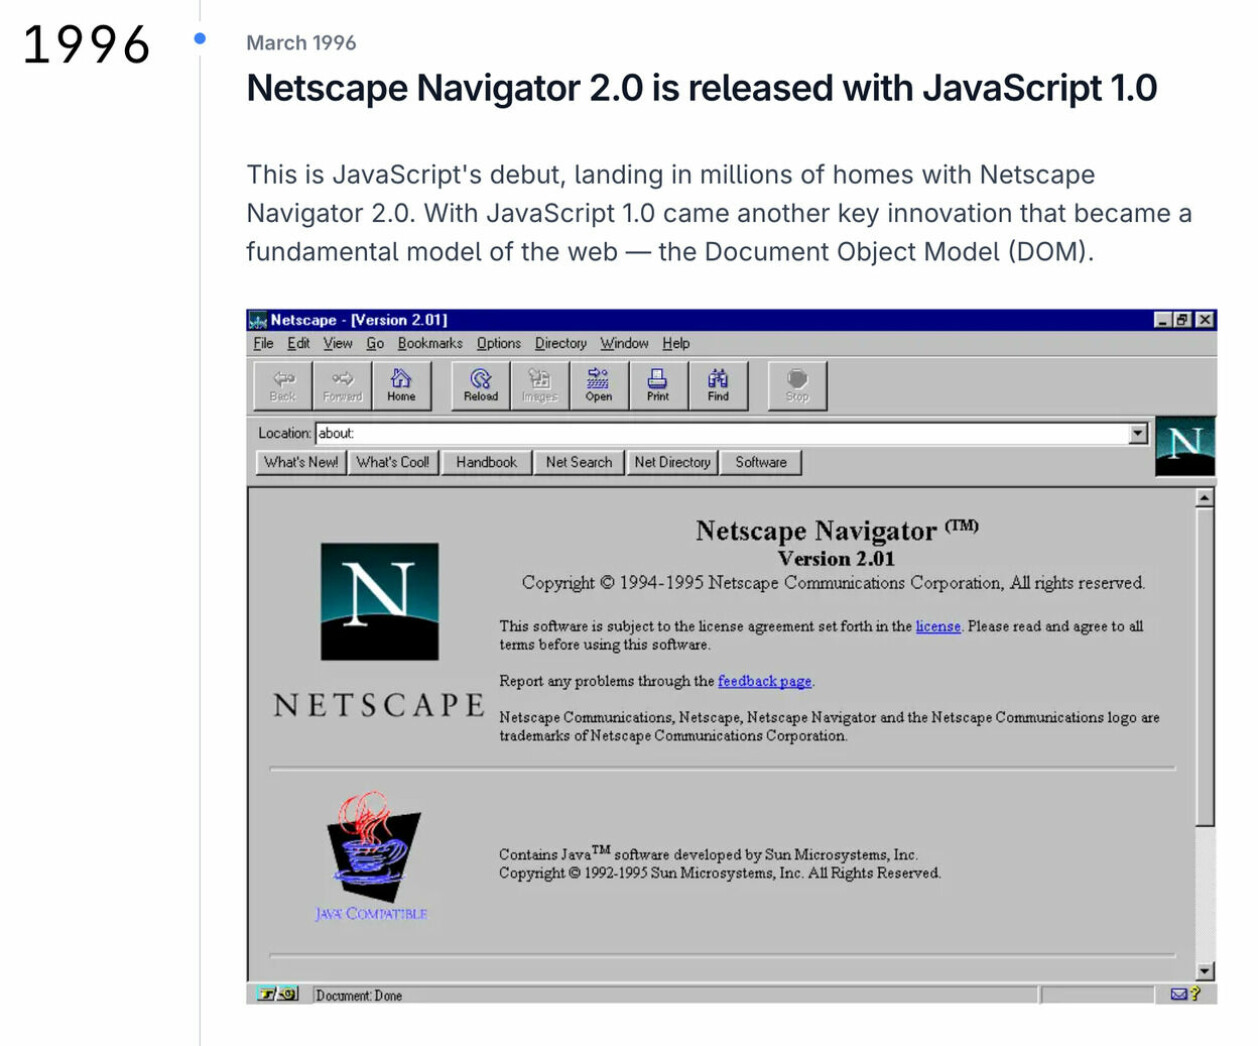Click the Software directory button
1258x1046 pixels.
(x=761, y=462)
